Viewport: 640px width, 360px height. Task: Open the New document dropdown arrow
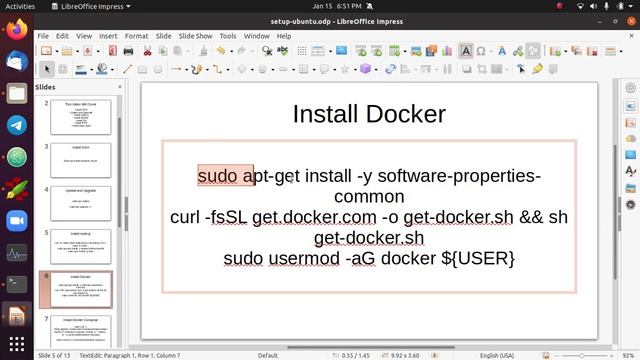57,51
